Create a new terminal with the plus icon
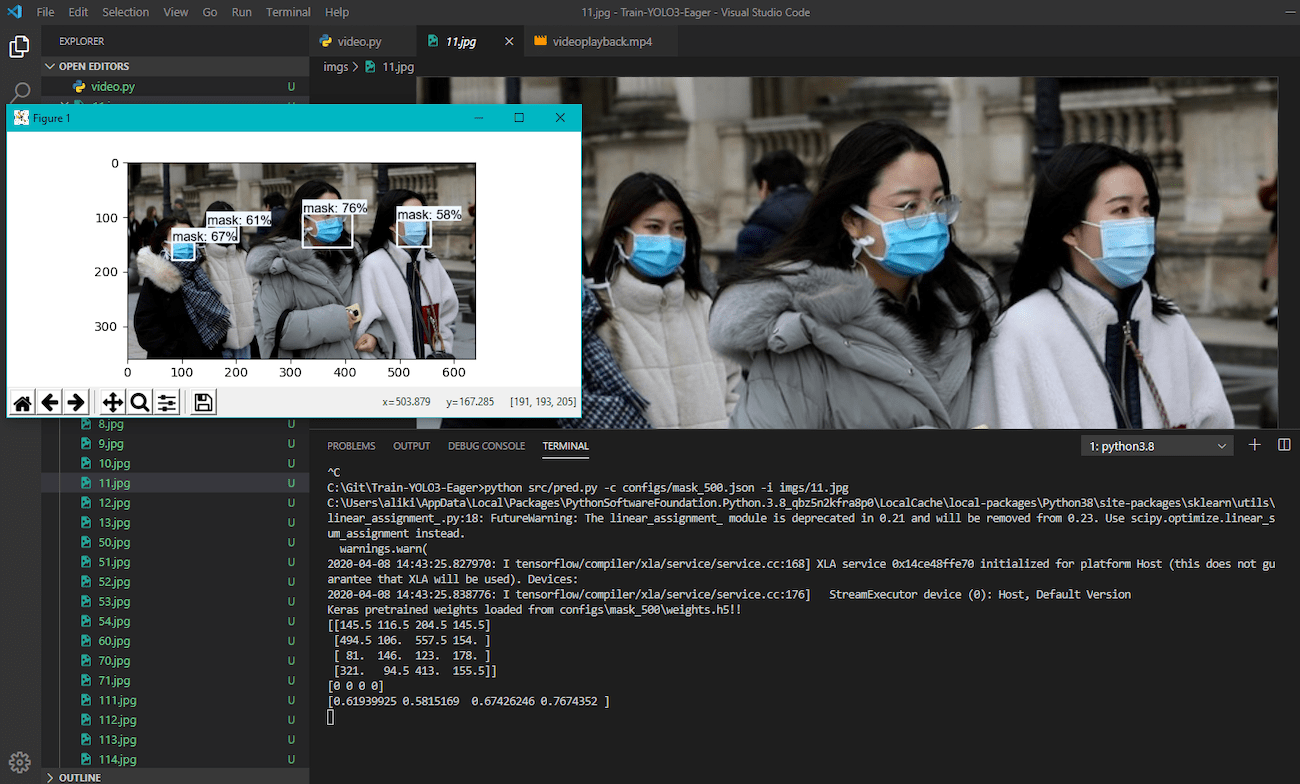 pyautogui.click(x=1255, y=445)
